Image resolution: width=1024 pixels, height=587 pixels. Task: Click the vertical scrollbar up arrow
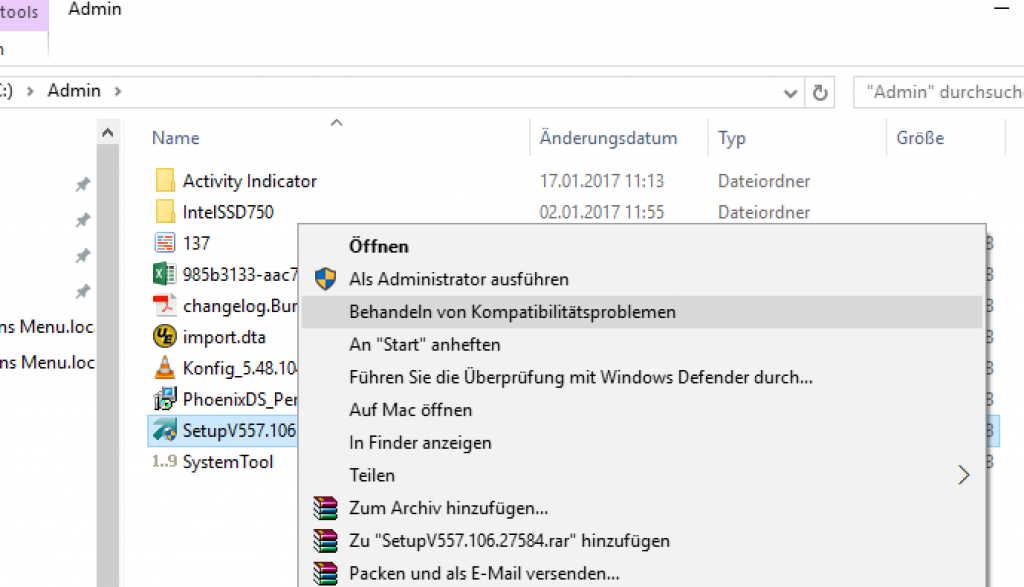pos(107,131)
